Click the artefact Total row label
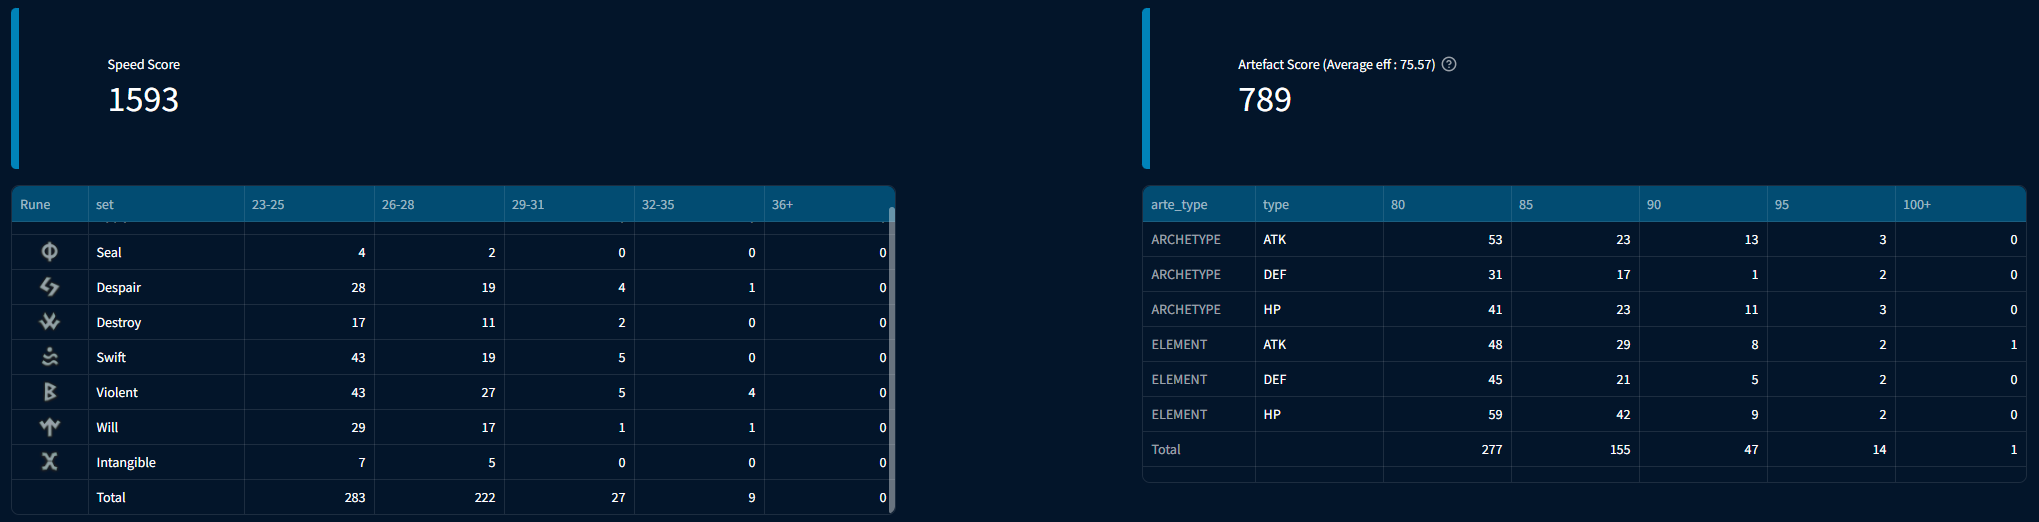The width and height of the screenshot is (2039, 522). pos(1166,449)
